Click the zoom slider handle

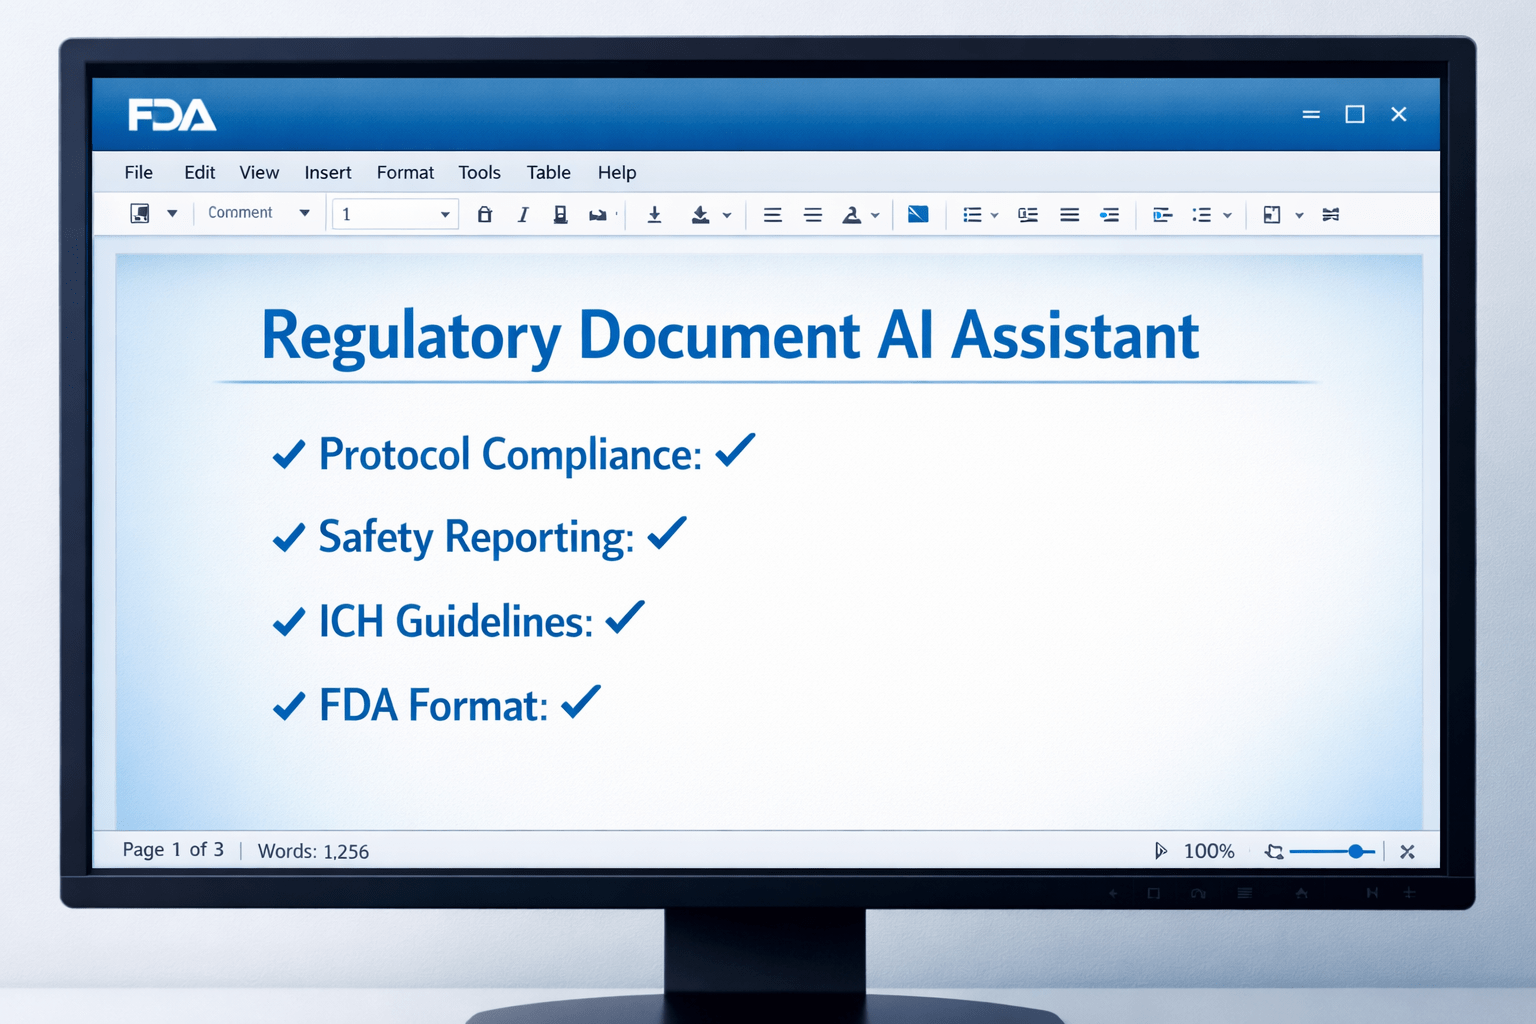(x=1355, y=851)
